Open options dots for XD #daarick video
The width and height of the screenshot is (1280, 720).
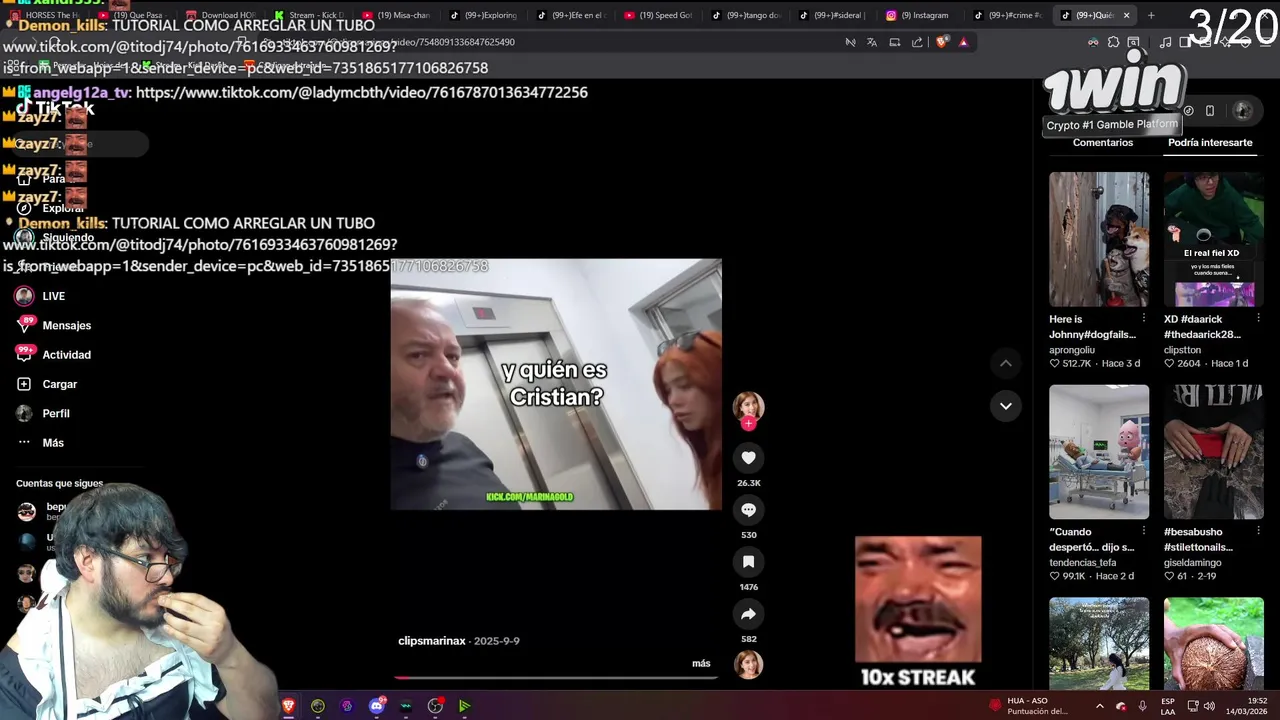(x=1258, y=319)
